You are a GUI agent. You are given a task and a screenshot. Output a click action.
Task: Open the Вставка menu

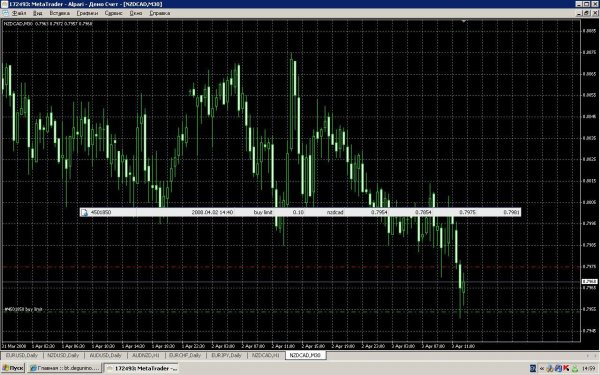[x=59, y=13]
